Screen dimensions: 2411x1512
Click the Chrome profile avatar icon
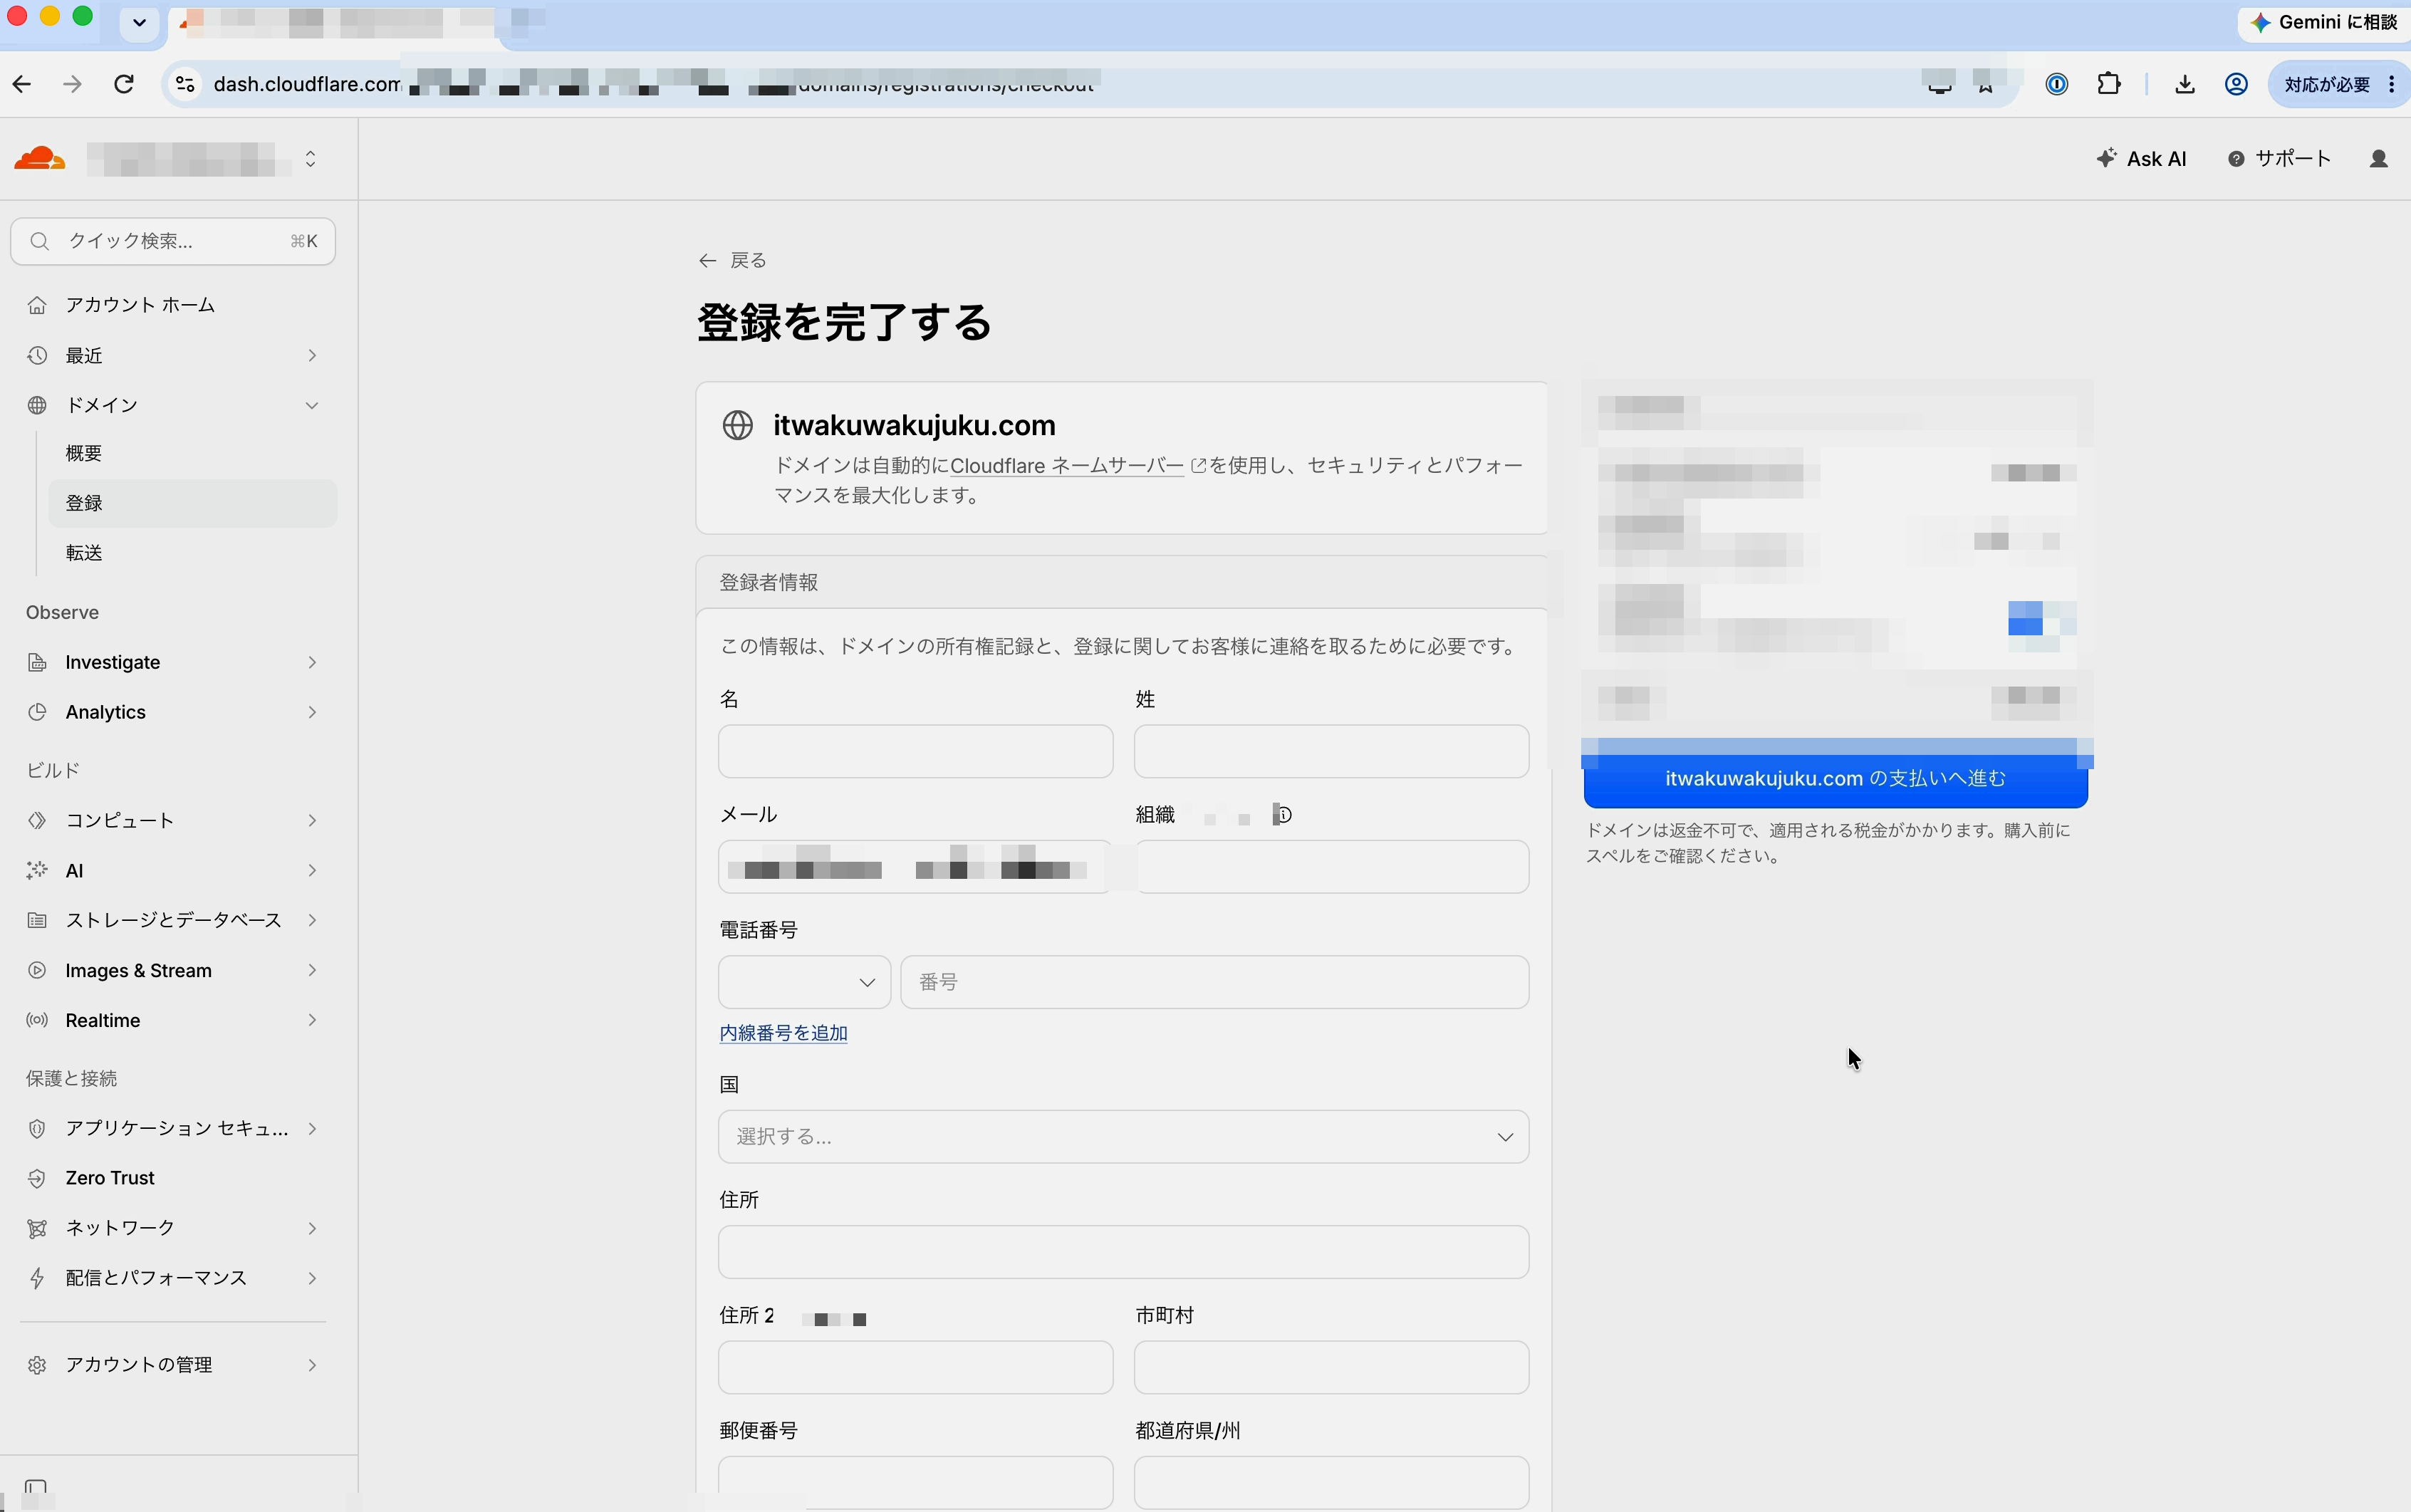pyautogui.click(x=2236, y=84)
